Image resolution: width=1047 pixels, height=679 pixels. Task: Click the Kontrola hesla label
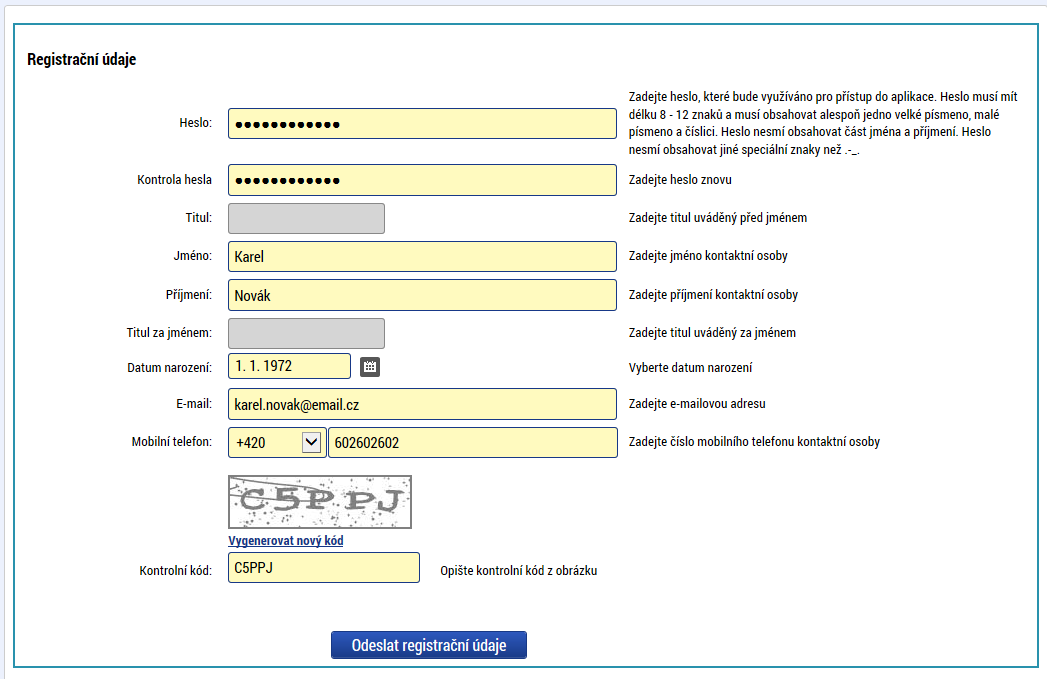174,180
